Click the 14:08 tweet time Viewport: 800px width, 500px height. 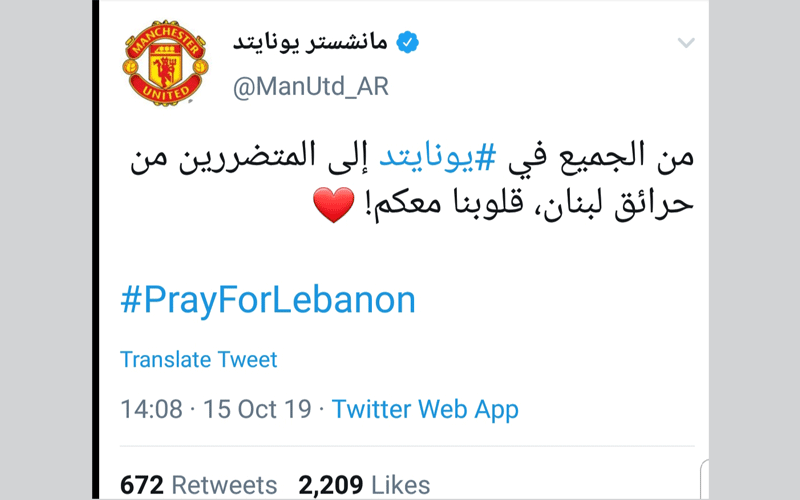pyautogui.click(x=152, y=409)
